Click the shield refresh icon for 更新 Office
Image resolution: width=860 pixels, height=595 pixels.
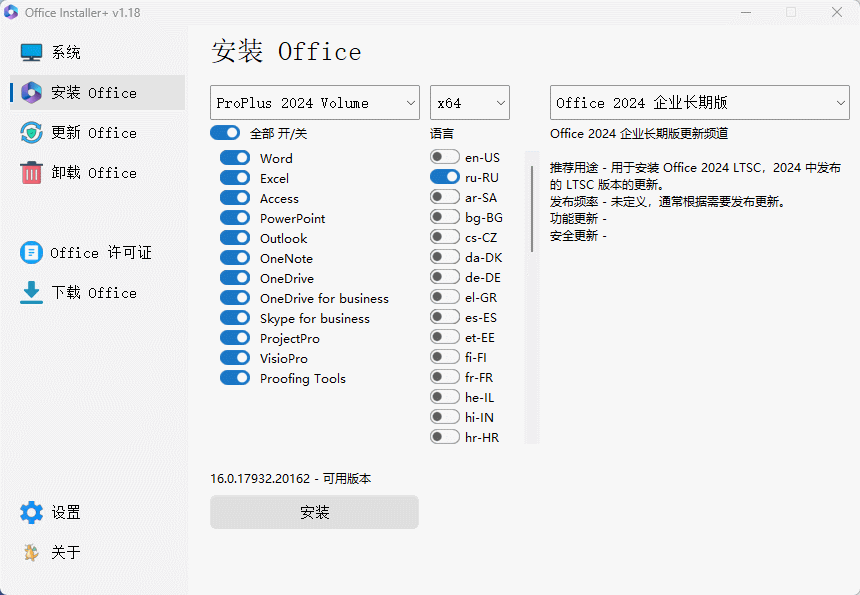[x=31, y=133]
